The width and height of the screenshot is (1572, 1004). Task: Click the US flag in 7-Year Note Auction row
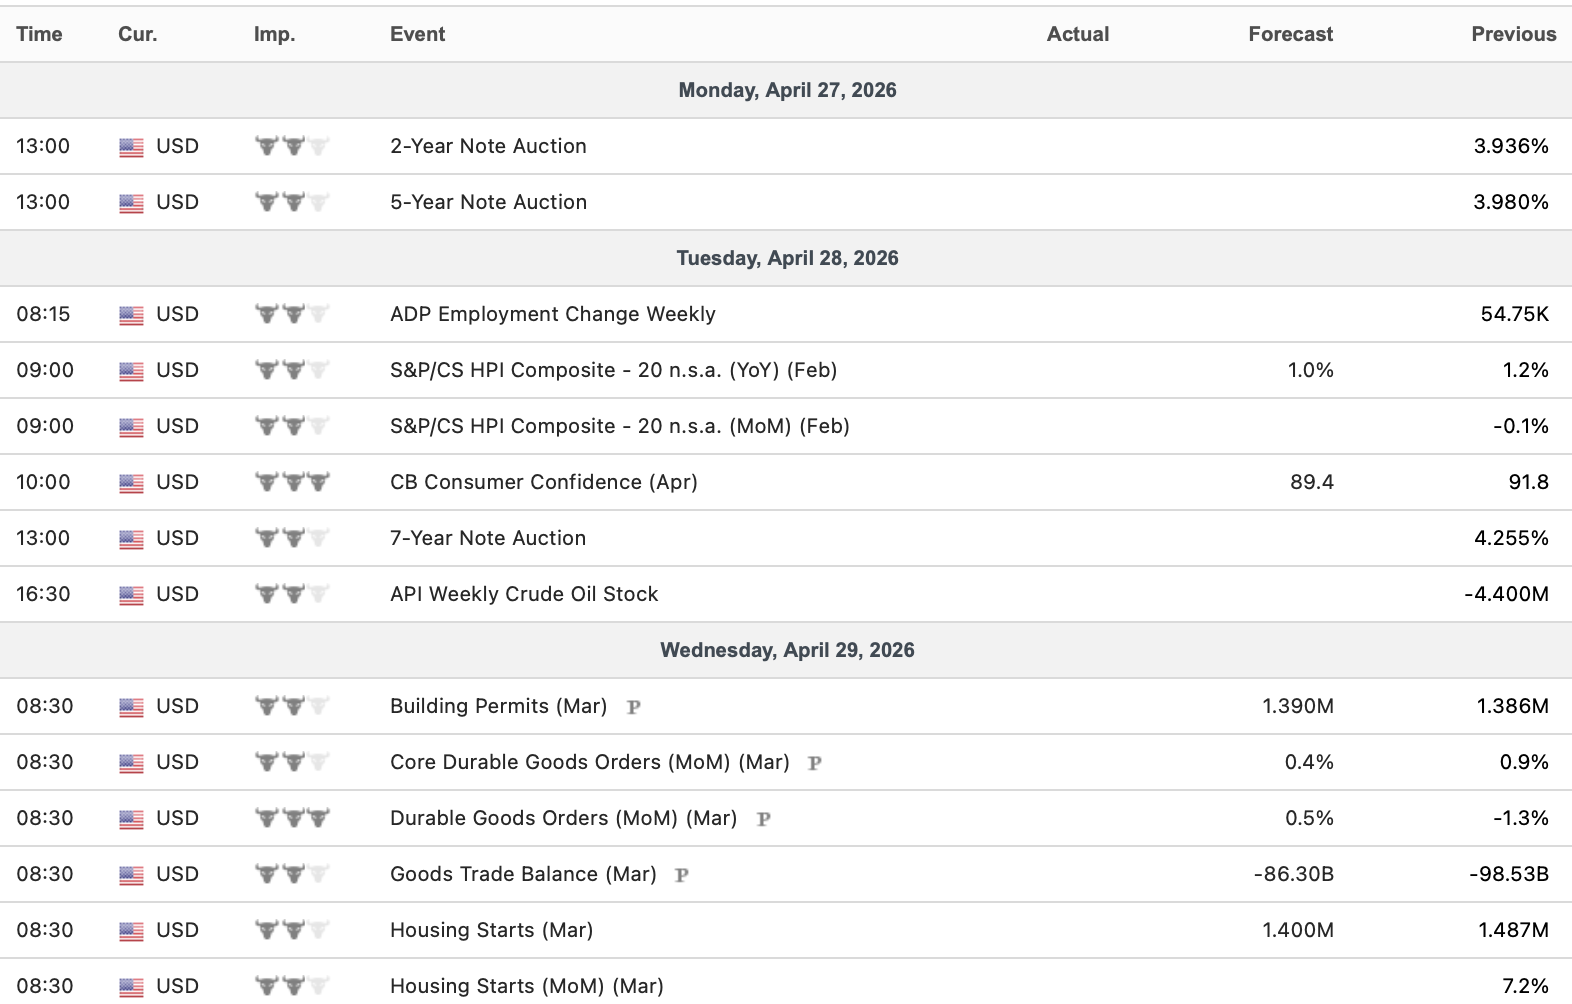(x=131, y=539)
